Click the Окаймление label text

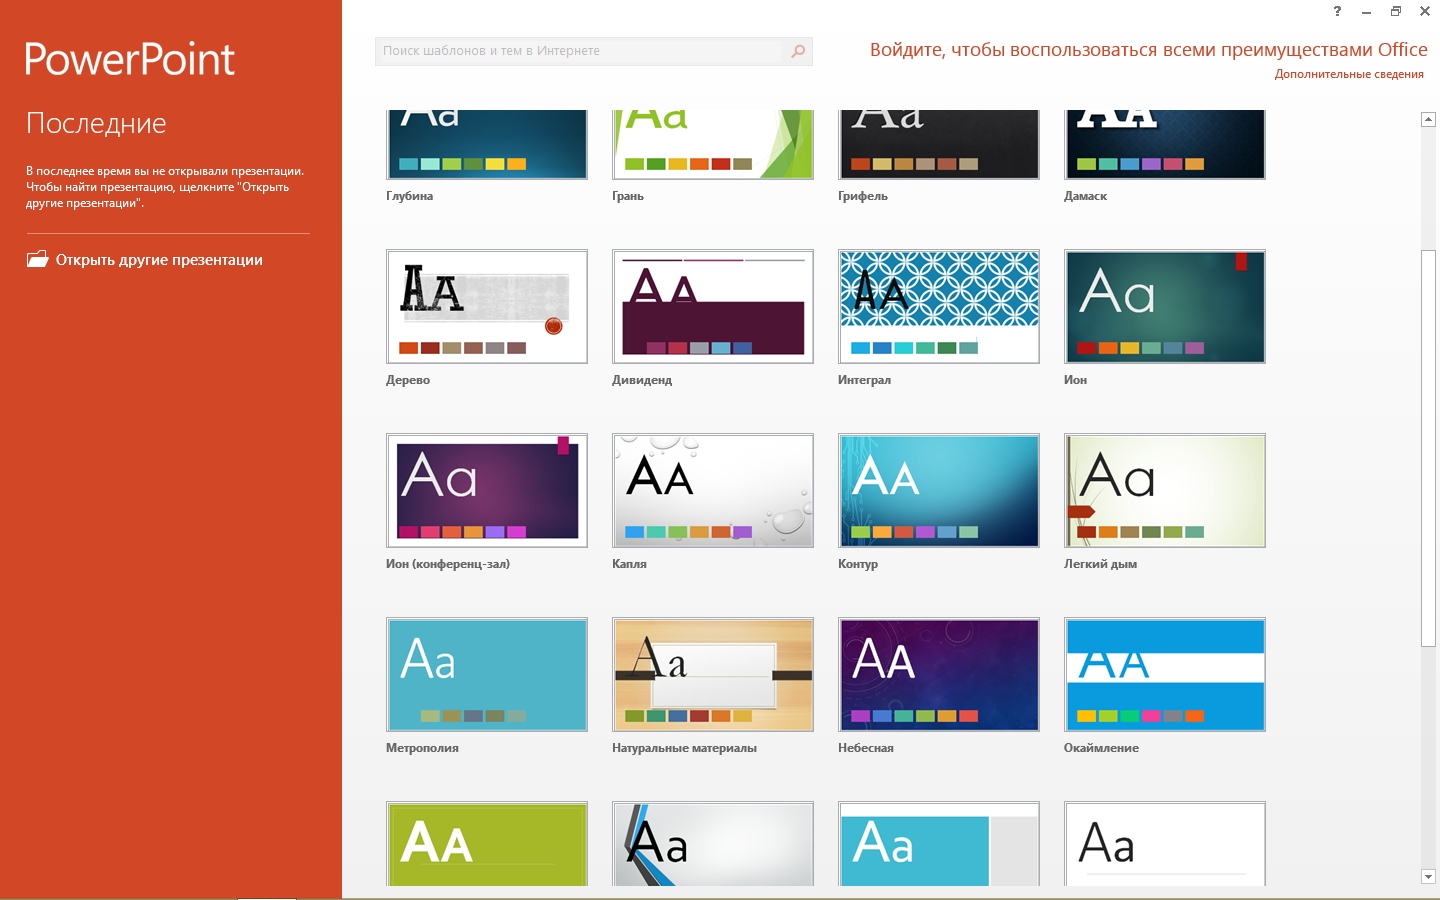click(x=1101, y=748)
